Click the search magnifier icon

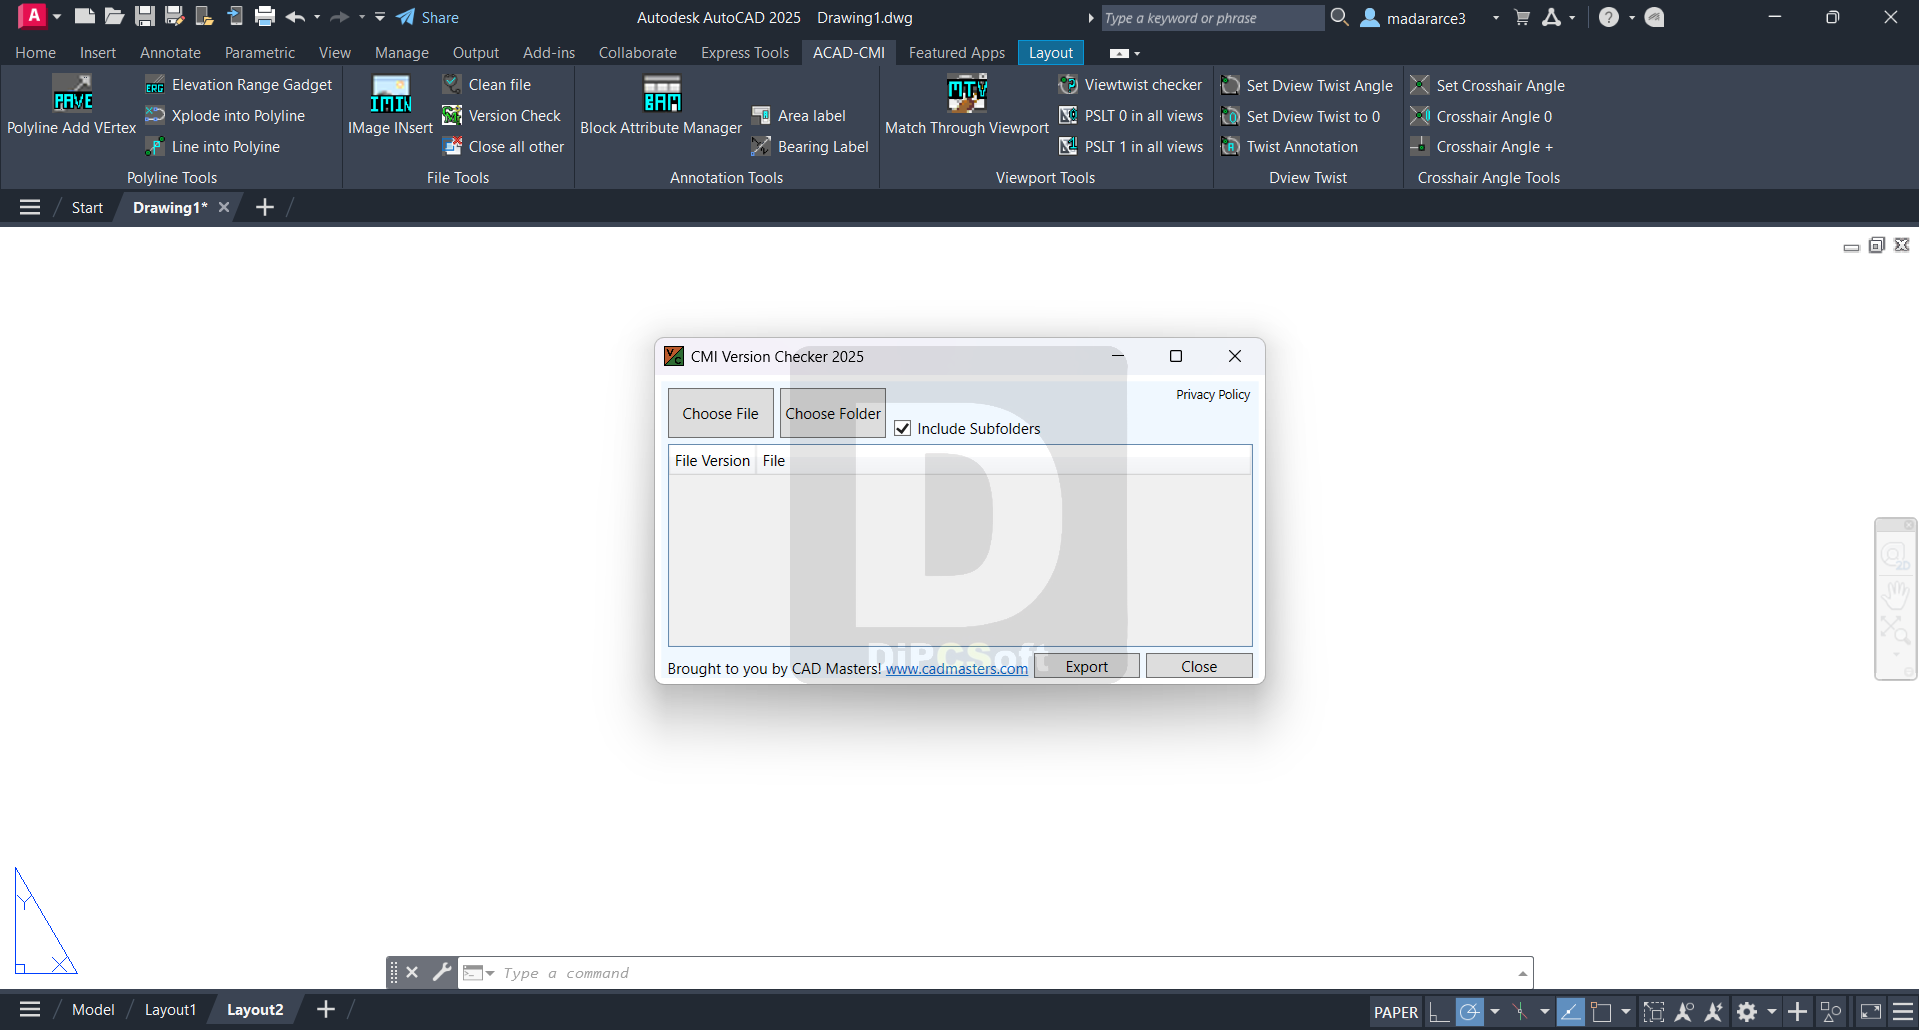[x=1340, y=17]
